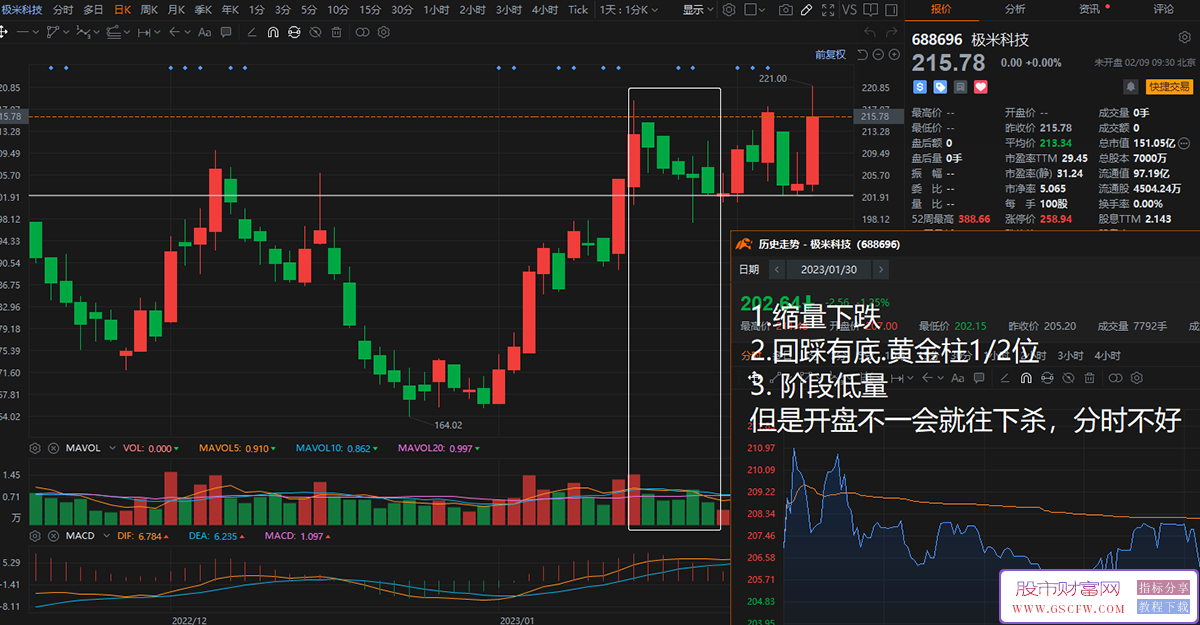The width and height of the screenshot is (1200, 625).
Task: Click the grey note badge icon
Action: 960,87
